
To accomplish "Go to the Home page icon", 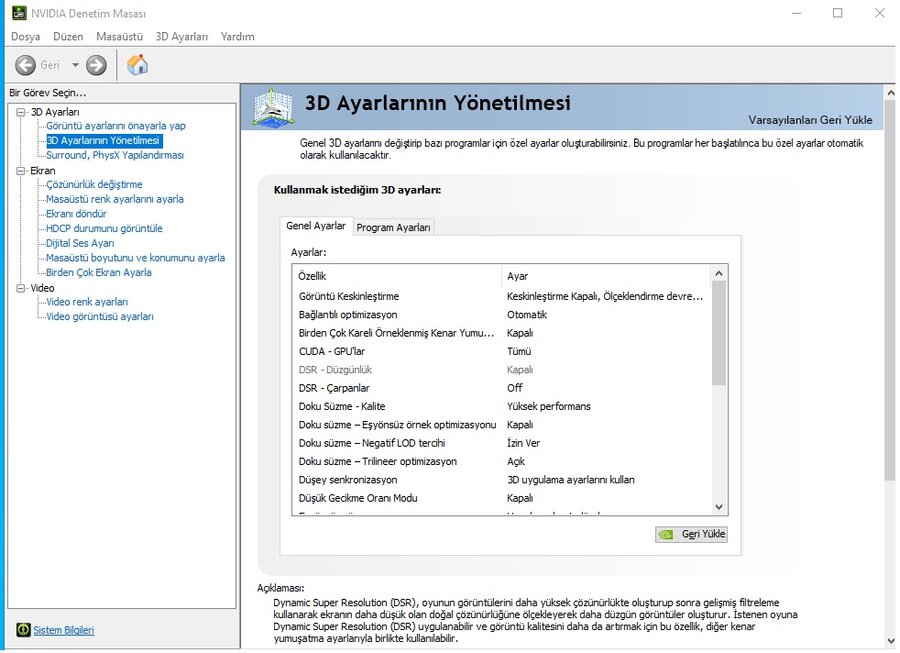I will pos(137,65).
